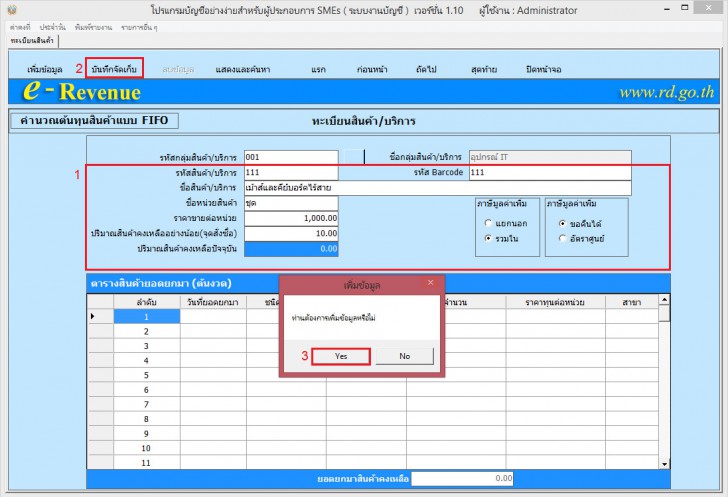Click the reorder point field showing 10.00

(291, 233)
